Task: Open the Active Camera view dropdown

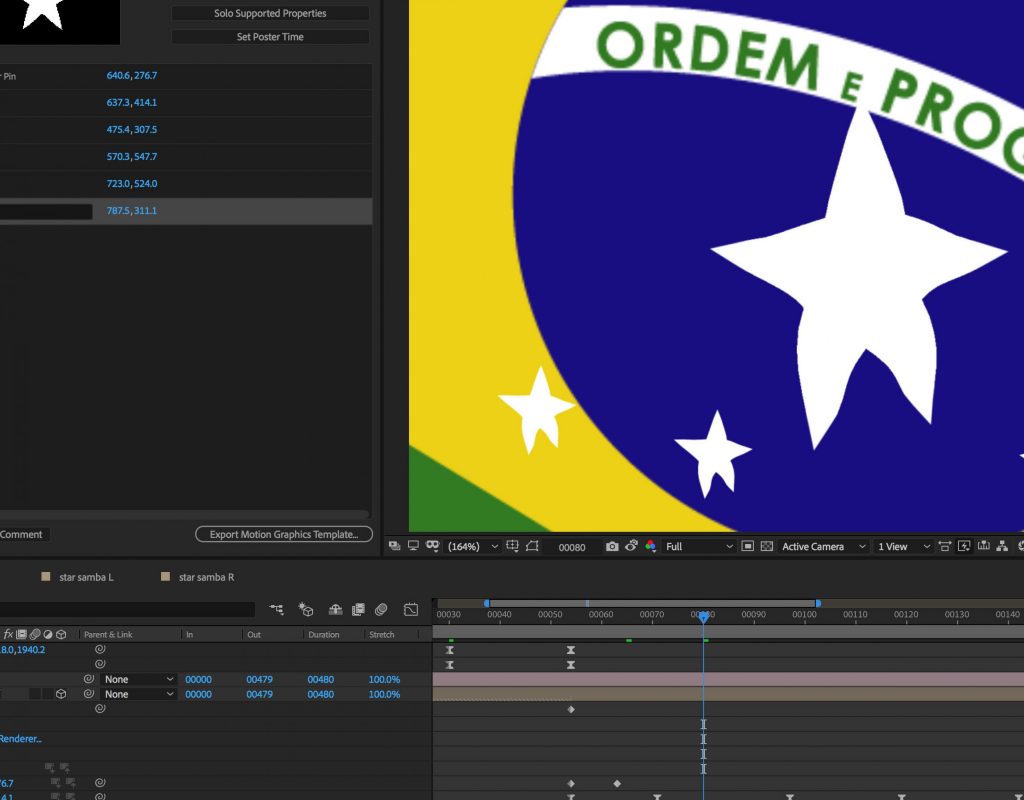Action: coord(824,547)
